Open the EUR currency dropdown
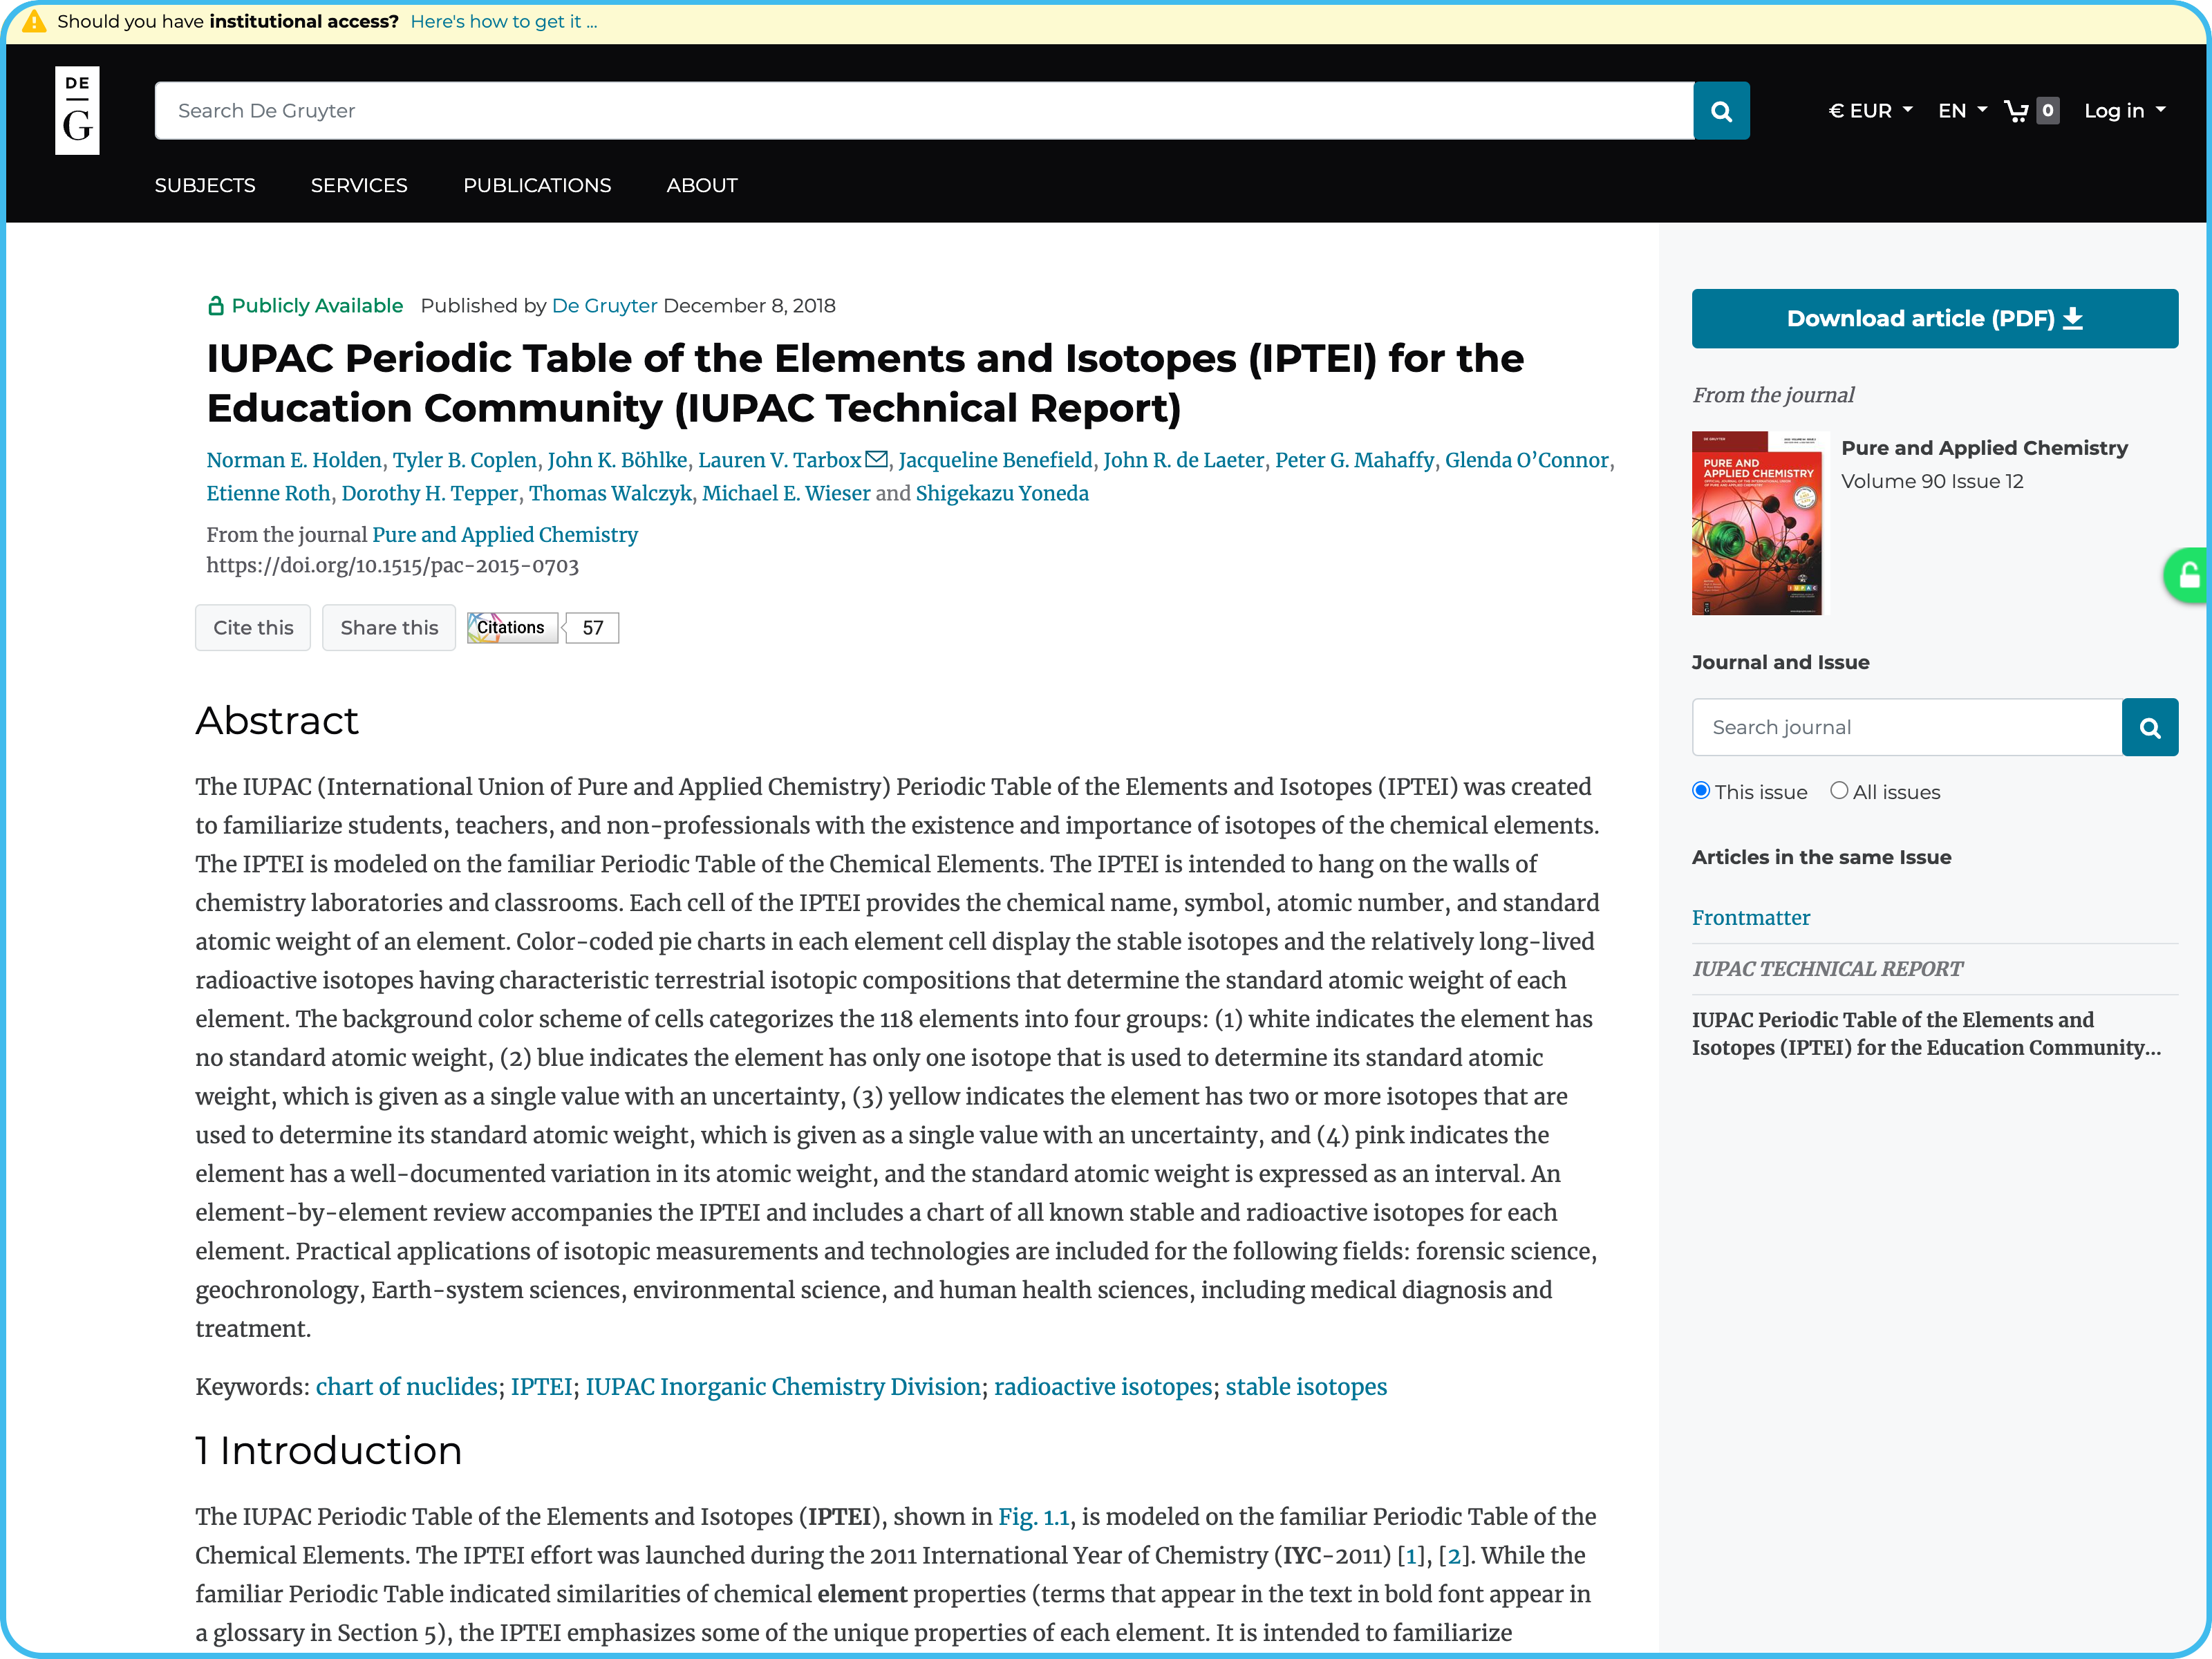 click(1869, 111)
